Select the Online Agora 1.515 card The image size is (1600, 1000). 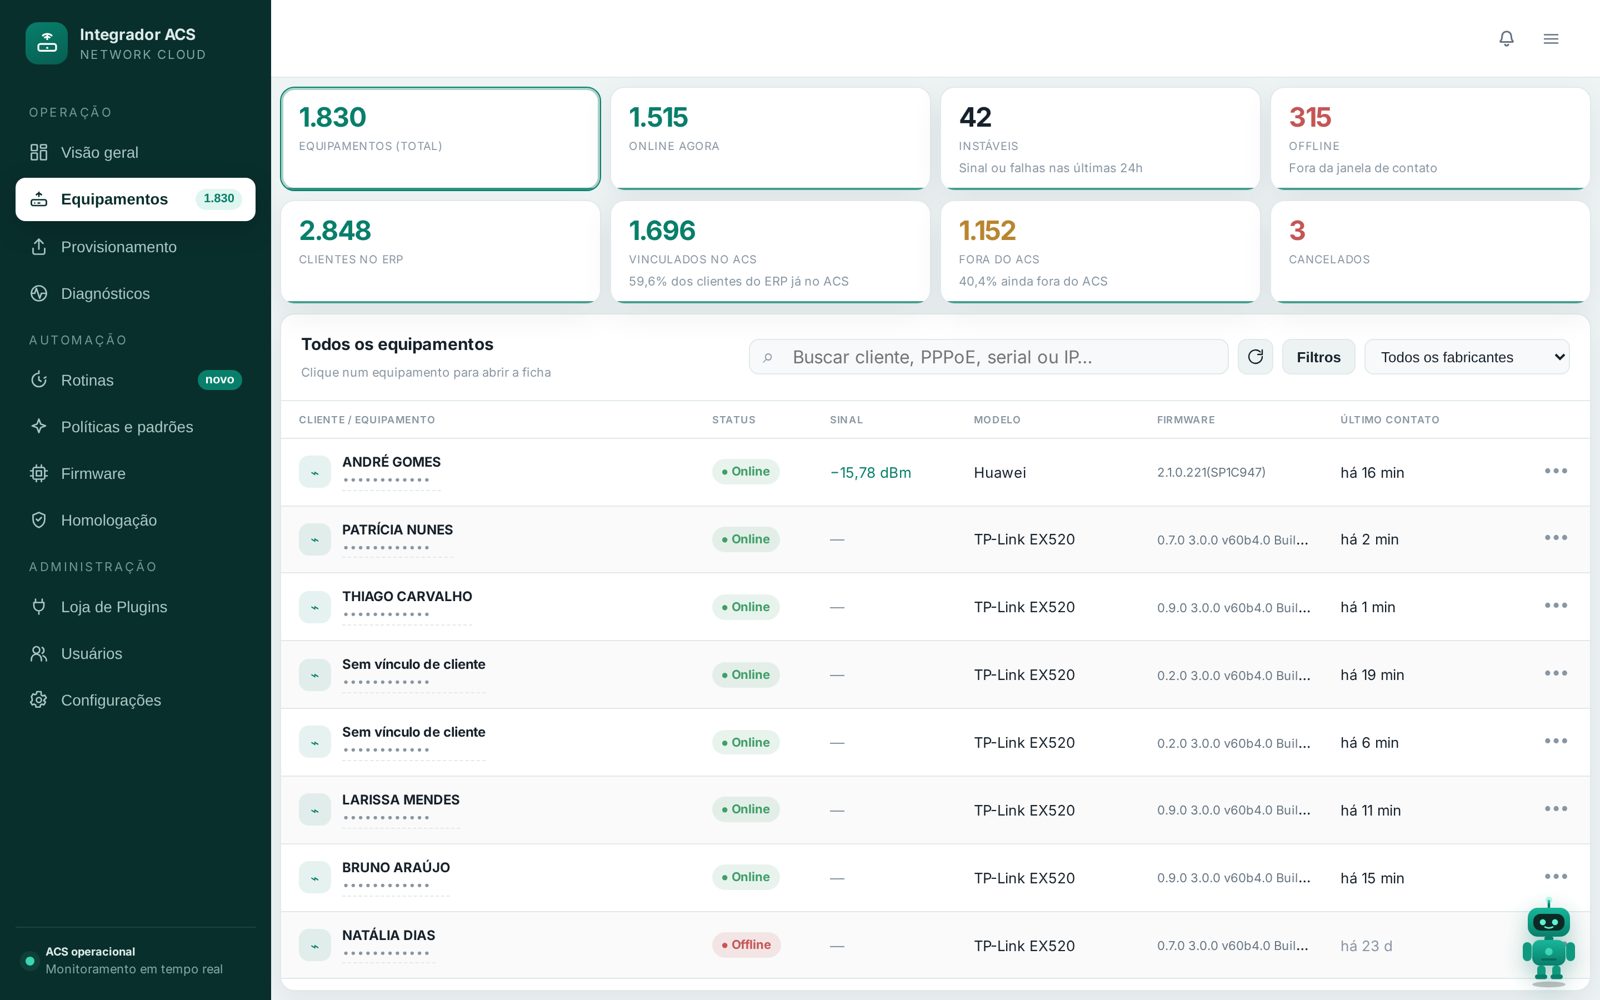[x=770, y=138]
